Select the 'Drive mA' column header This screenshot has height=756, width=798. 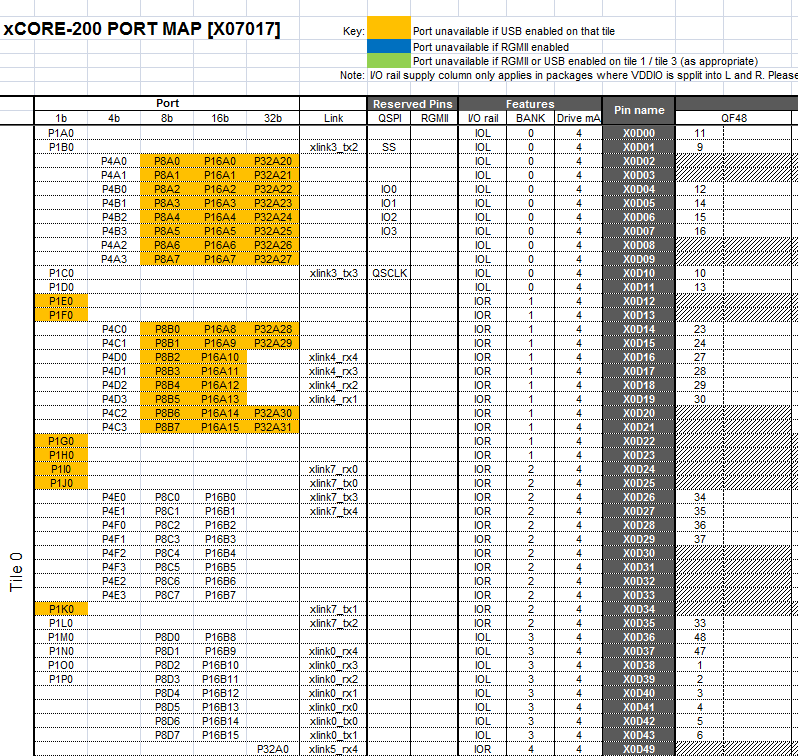578,118
